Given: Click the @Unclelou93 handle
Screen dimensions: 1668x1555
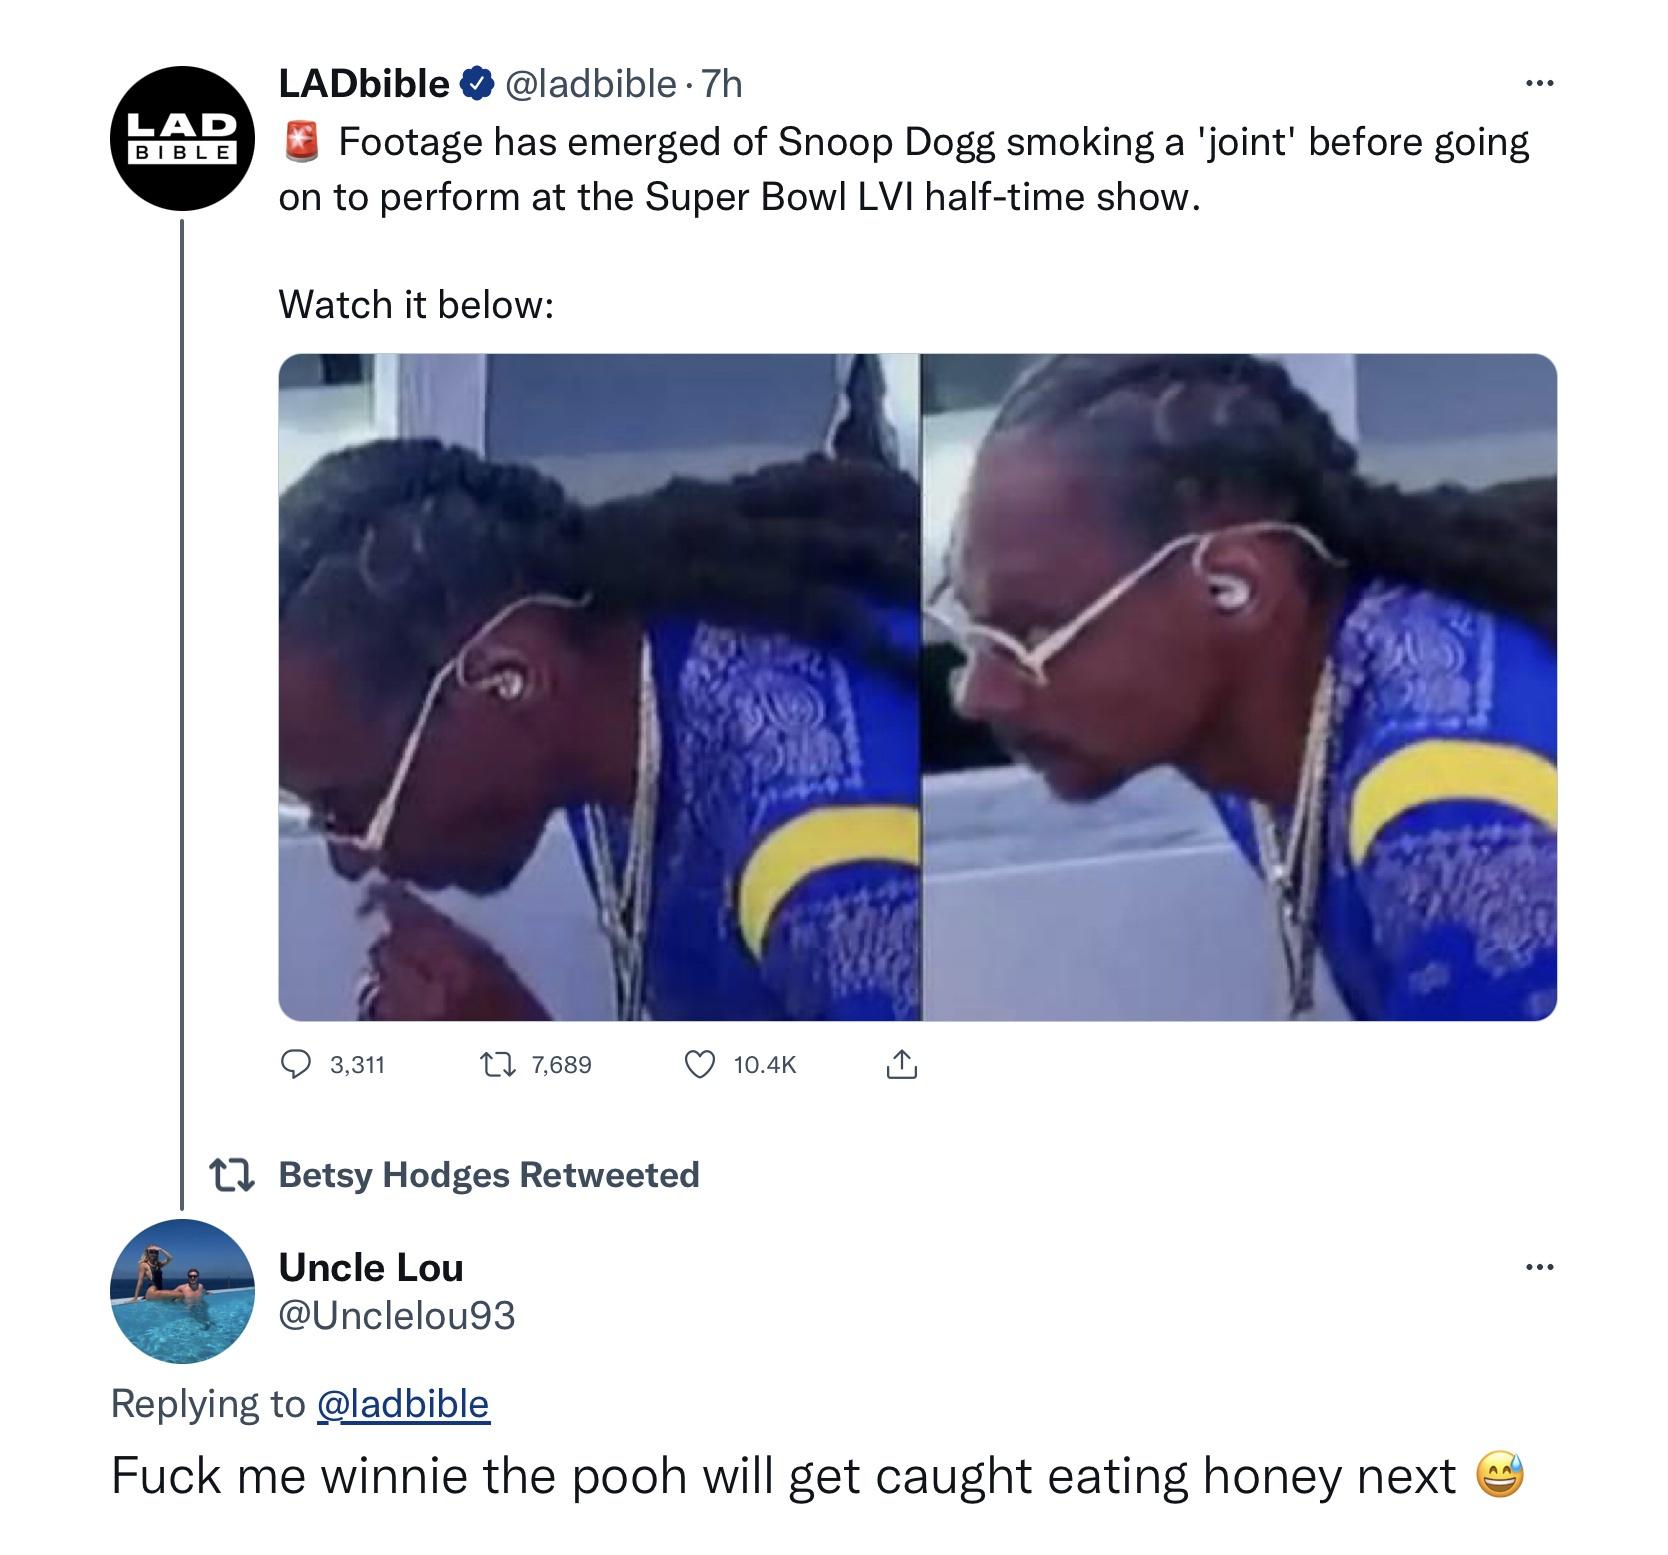Looking at the screenshot, I should click(x=397, y=1315).
